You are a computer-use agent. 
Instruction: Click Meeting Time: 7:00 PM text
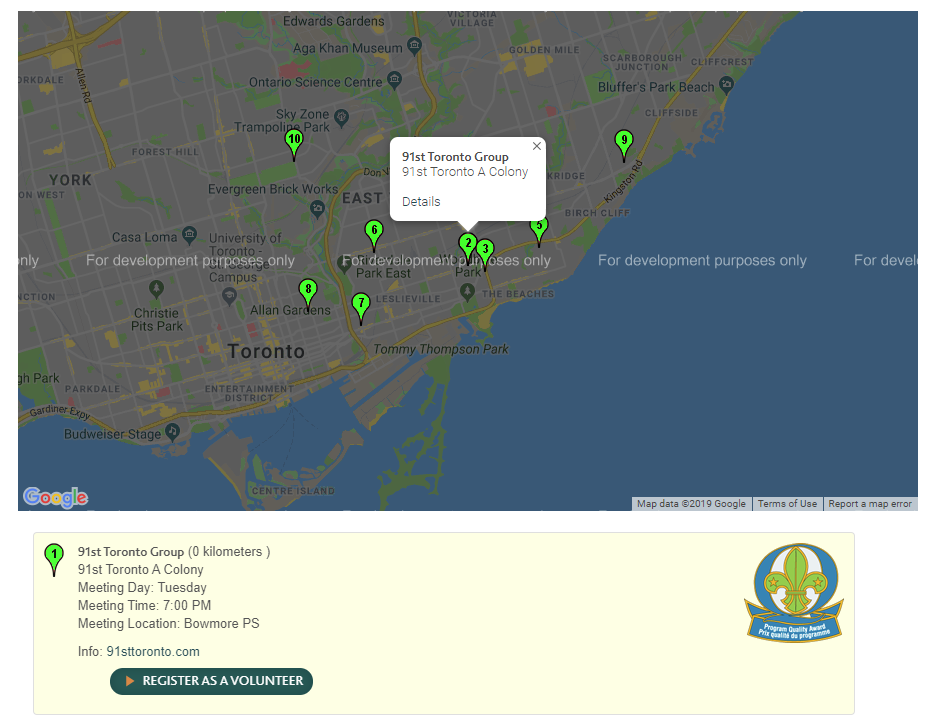click(x=144, y=606)
